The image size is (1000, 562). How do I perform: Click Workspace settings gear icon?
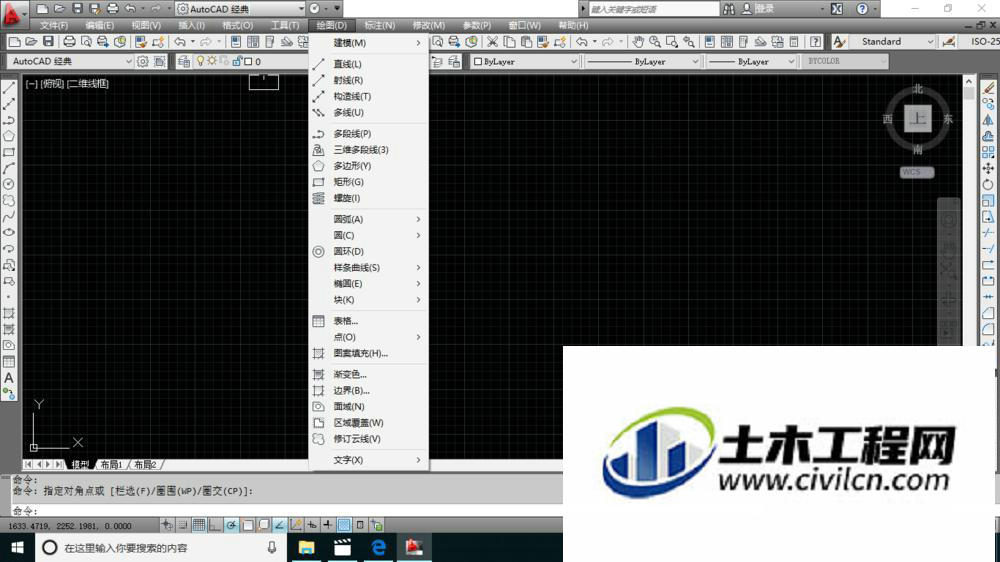(x=142, y=61)
